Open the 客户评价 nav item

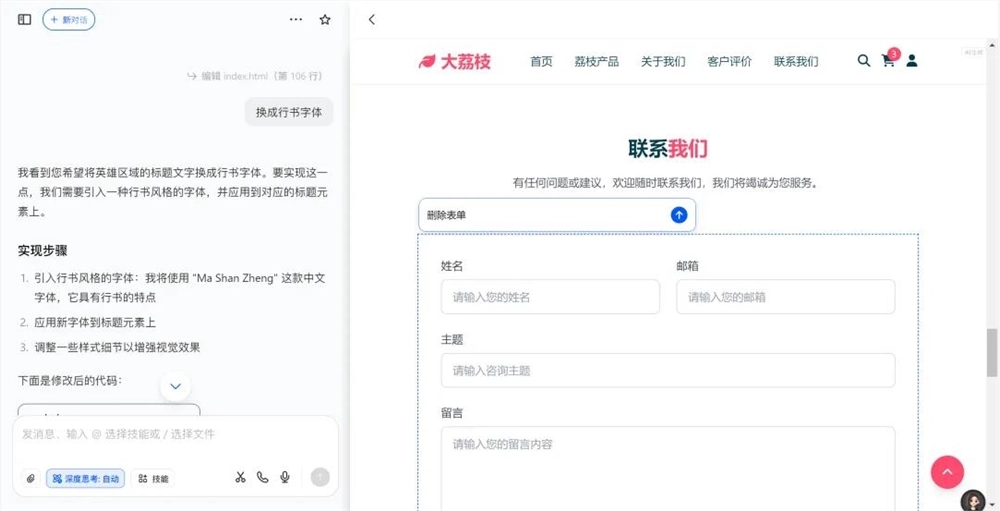[730, 62]
